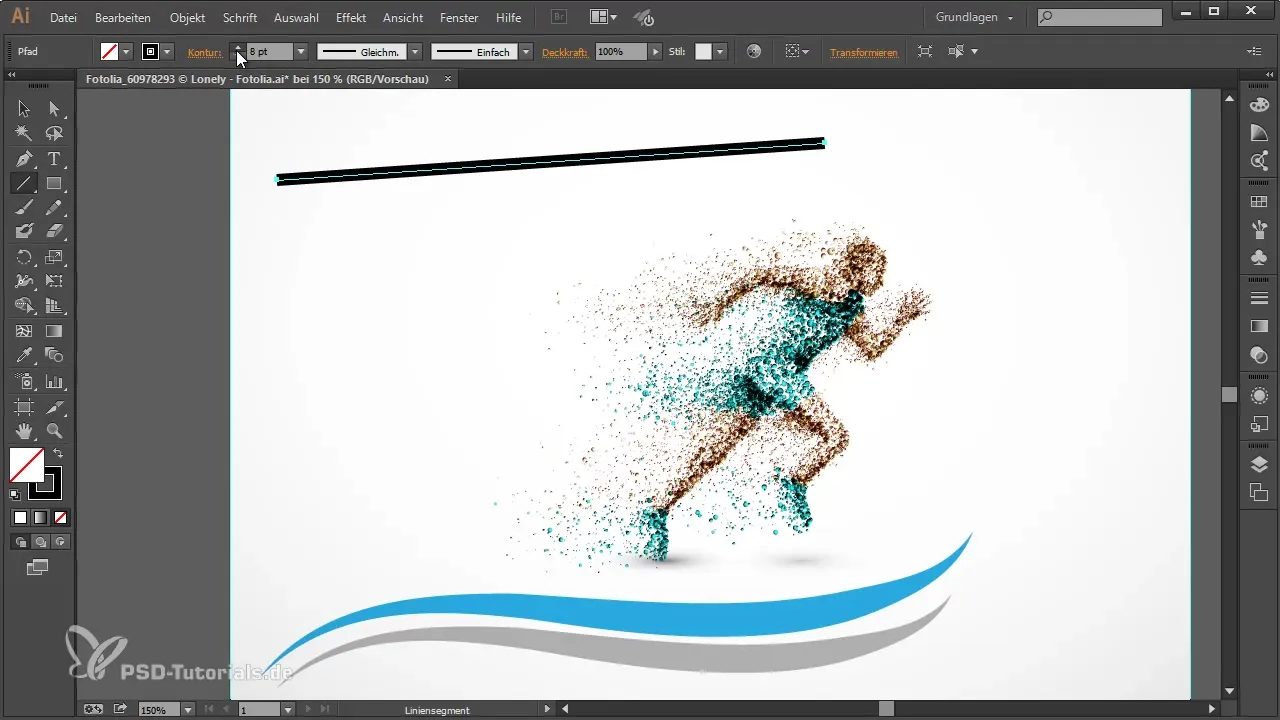The image size is (1280, 720).
Task: Enable Draw Inside mode
Action: pyautogui.click(x=61, y=542)
